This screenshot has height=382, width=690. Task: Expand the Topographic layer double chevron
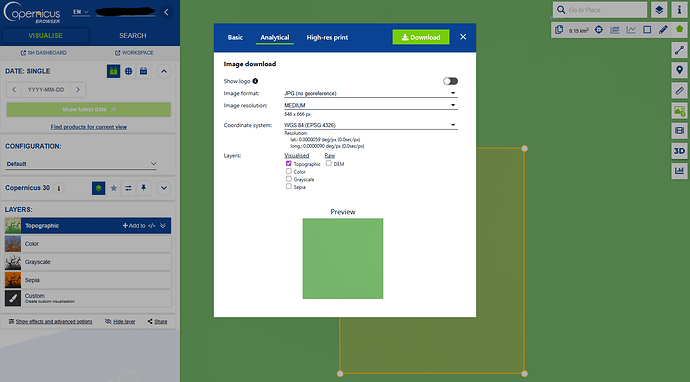coord(163,226)
